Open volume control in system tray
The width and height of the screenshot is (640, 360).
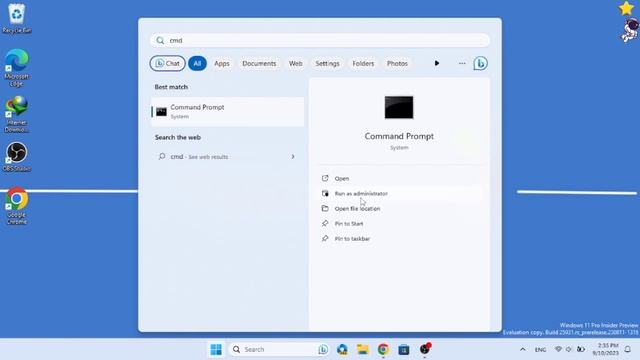[x=569, y=349]
